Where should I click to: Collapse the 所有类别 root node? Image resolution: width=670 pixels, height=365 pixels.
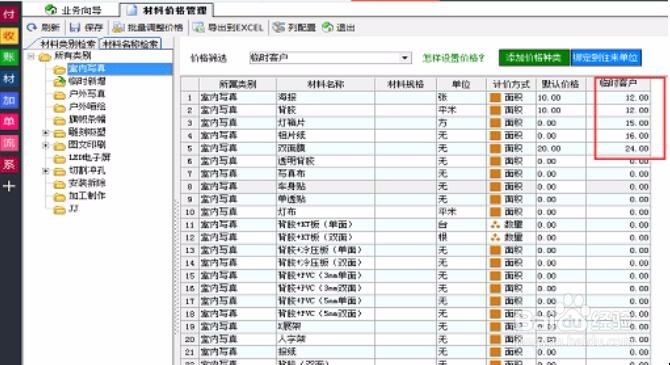click(31, 56)
